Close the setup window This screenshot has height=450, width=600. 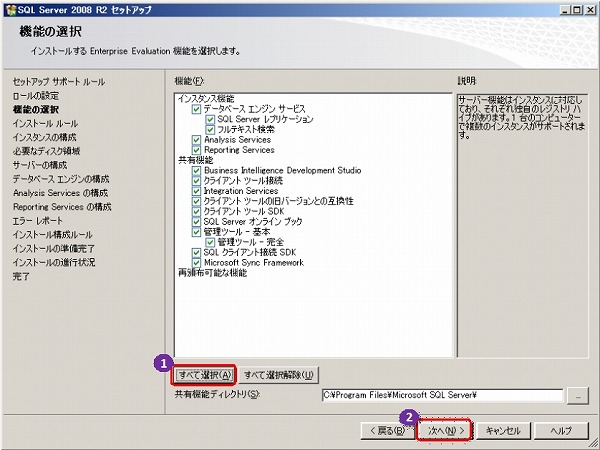(x=590, y=10)
